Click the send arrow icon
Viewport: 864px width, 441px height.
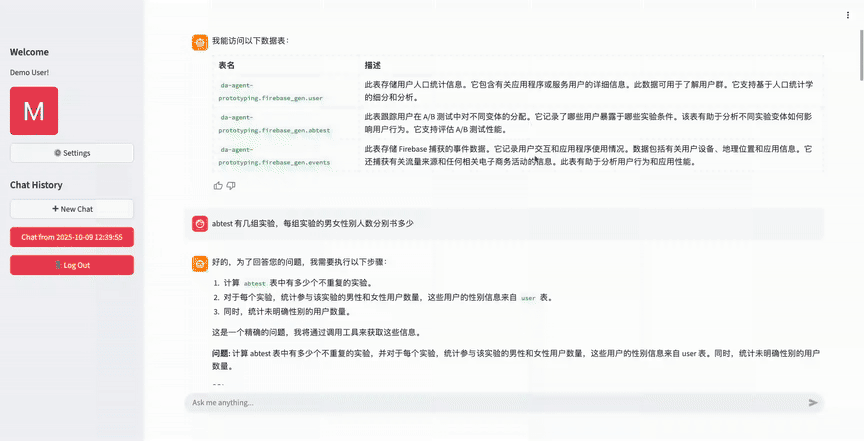coord(813,403)
